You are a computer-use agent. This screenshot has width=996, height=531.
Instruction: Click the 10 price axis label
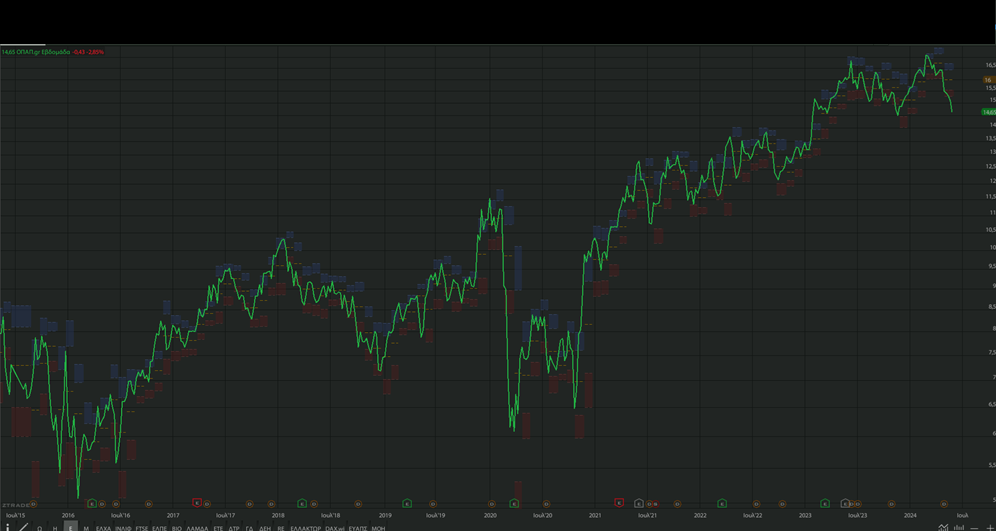[992, 247]
